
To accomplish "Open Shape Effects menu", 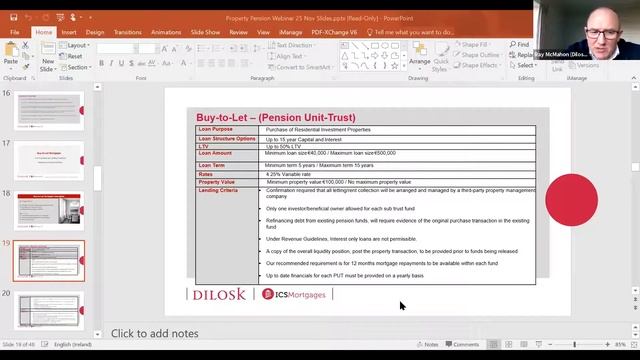I will pos(477,65).
